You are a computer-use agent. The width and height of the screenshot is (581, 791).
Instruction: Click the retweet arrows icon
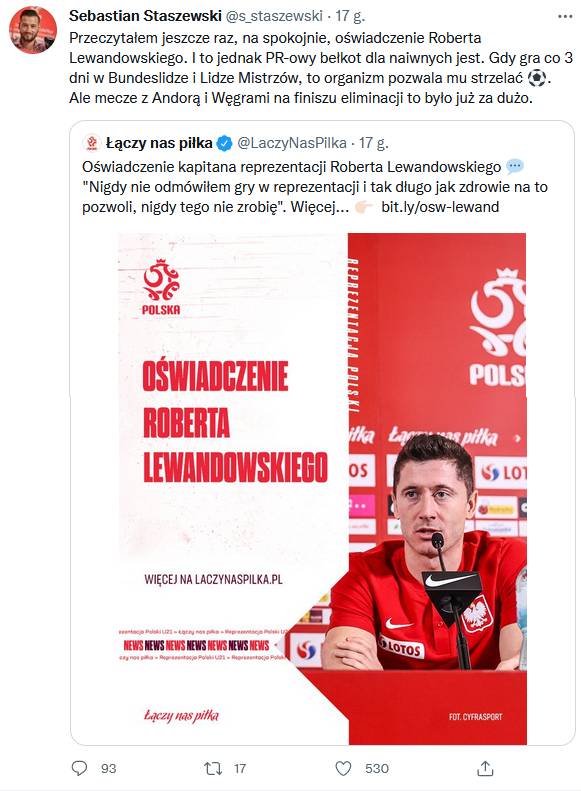(x=212, y=768)
